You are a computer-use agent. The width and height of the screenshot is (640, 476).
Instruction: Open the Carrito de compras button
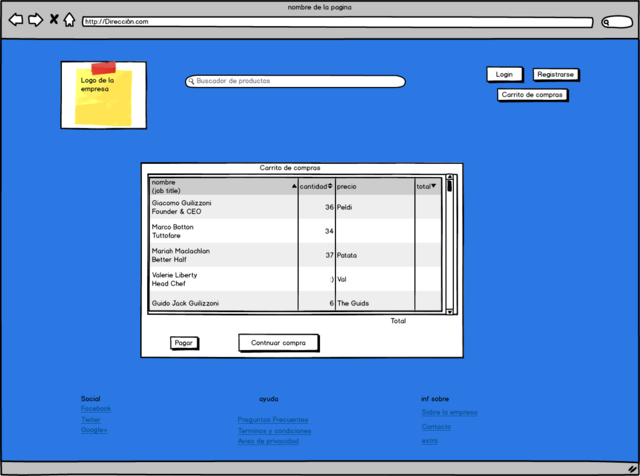[x=533, y=95]
